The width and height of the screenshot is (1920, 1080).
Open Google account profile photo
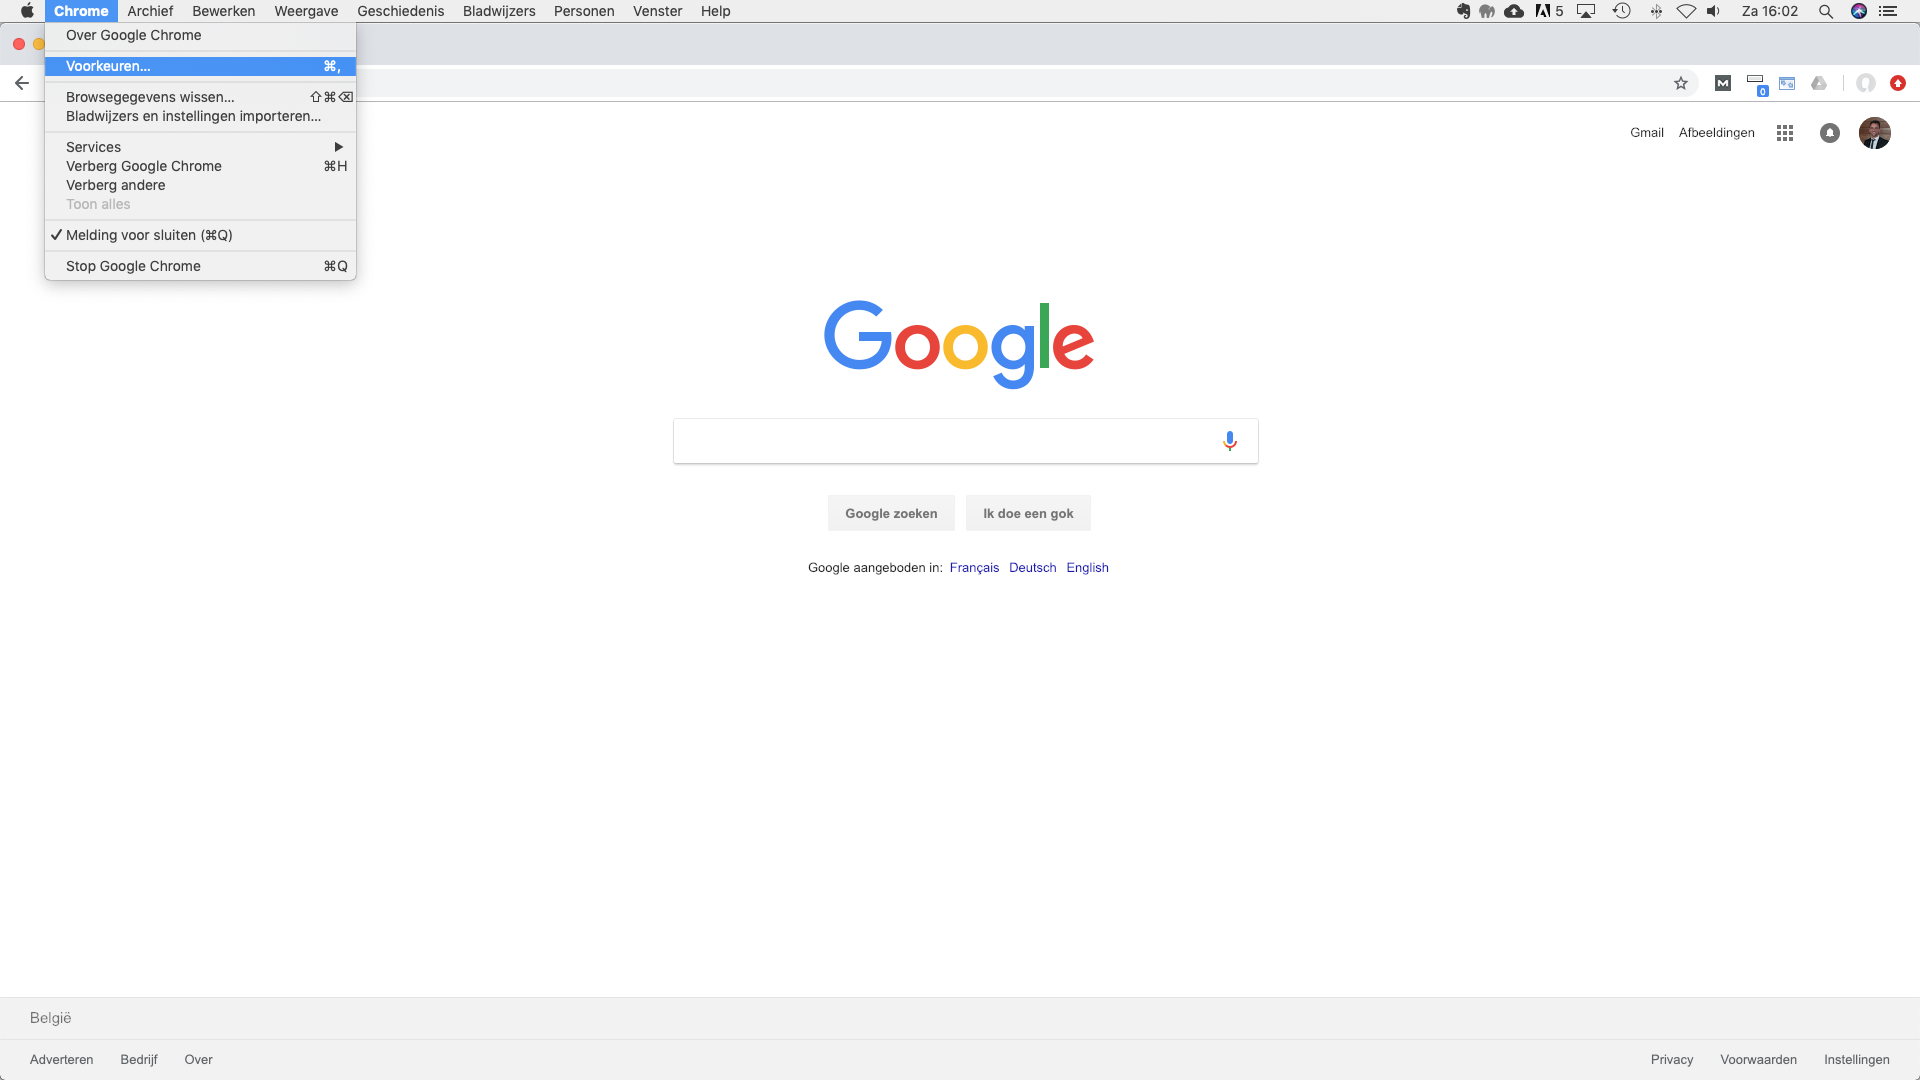tap(1875, 133)
